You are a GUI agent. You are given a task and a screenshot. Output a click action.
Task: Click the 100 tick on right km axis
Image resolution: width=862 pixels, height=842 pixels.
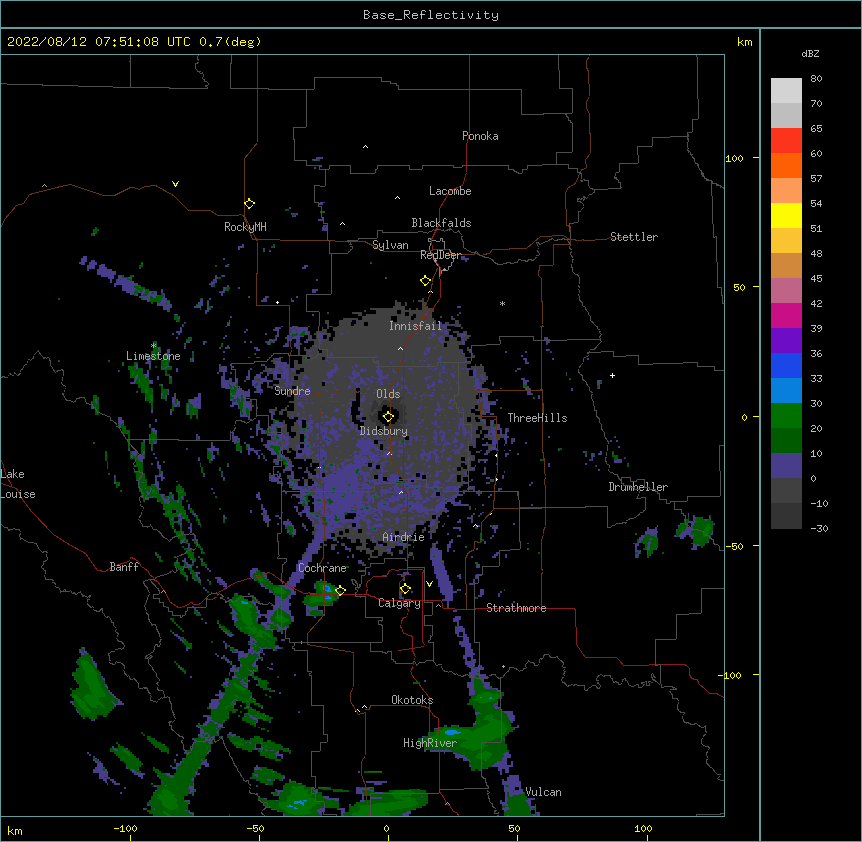pyautogui.click(x=734, y=158)
